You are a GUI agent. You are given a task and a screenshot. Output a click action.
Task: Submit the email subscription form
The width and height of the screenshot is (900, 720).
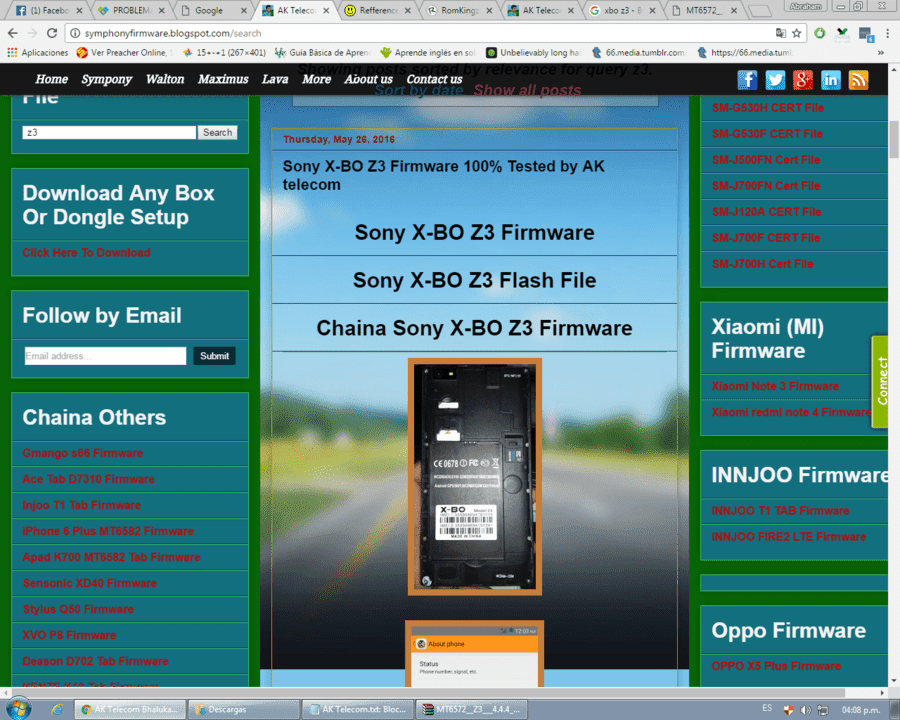pyautogui.click(x=214, y=356)
